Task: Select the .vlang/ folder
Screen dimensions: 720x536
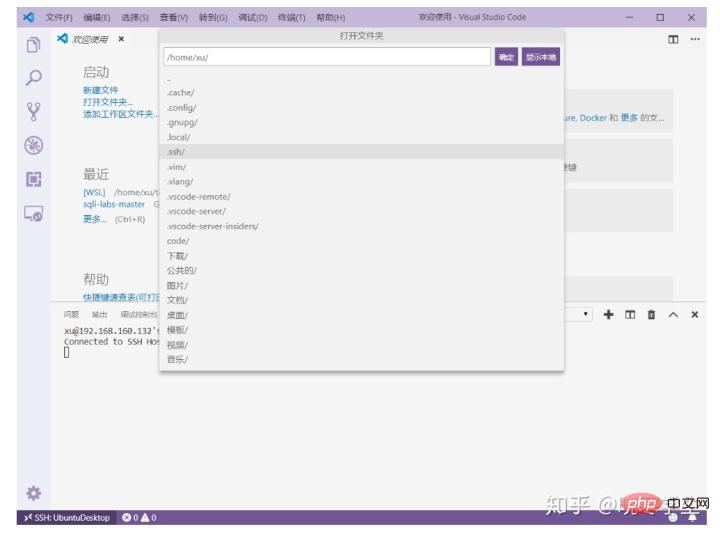Action: coord(362,181)
